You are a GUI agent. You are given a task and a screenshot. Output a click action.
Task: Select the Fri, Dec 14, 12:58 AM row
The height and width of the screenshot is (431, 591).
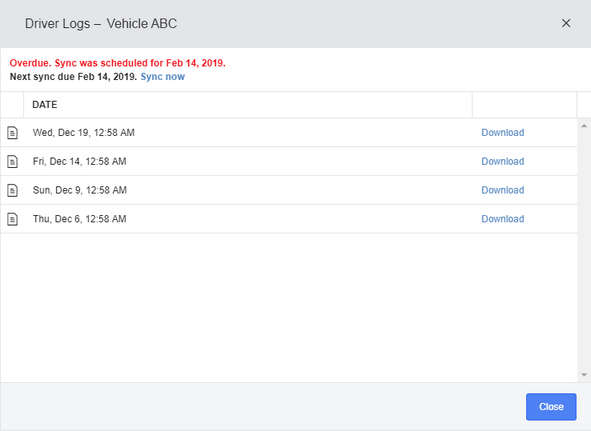pos(289,161)
